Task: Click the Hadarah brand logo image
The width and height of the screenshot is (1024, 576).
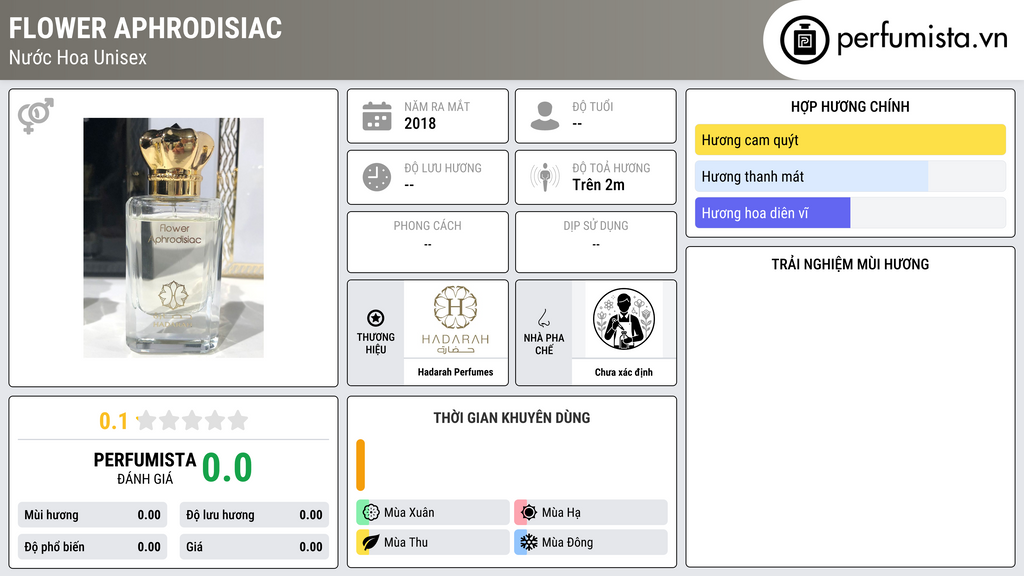Action: coord(455,320)
